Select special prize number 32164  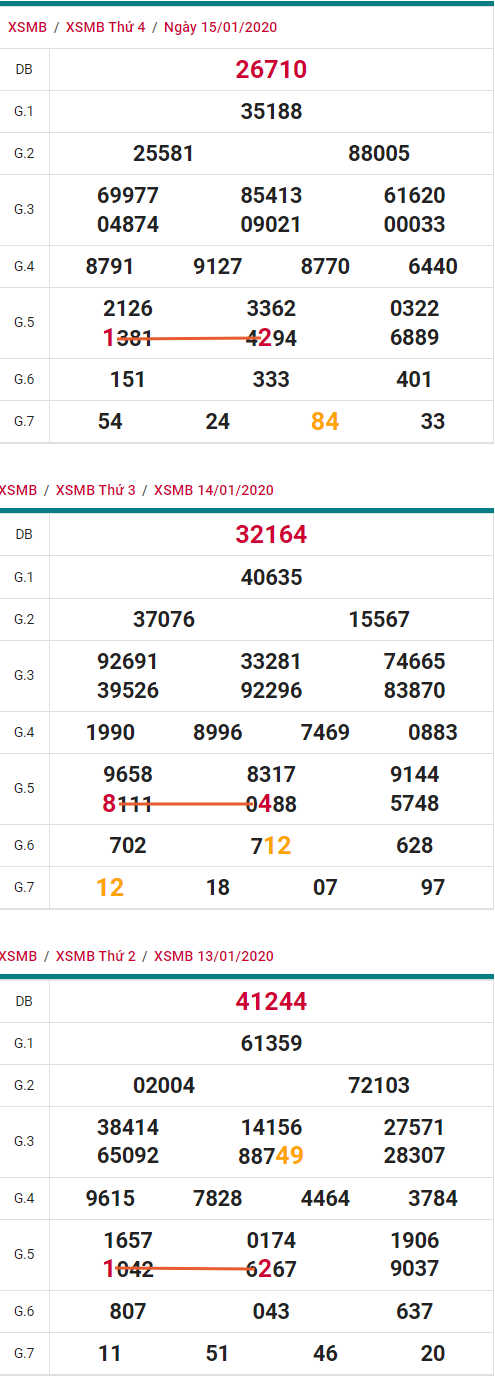(x=271, y=535)
